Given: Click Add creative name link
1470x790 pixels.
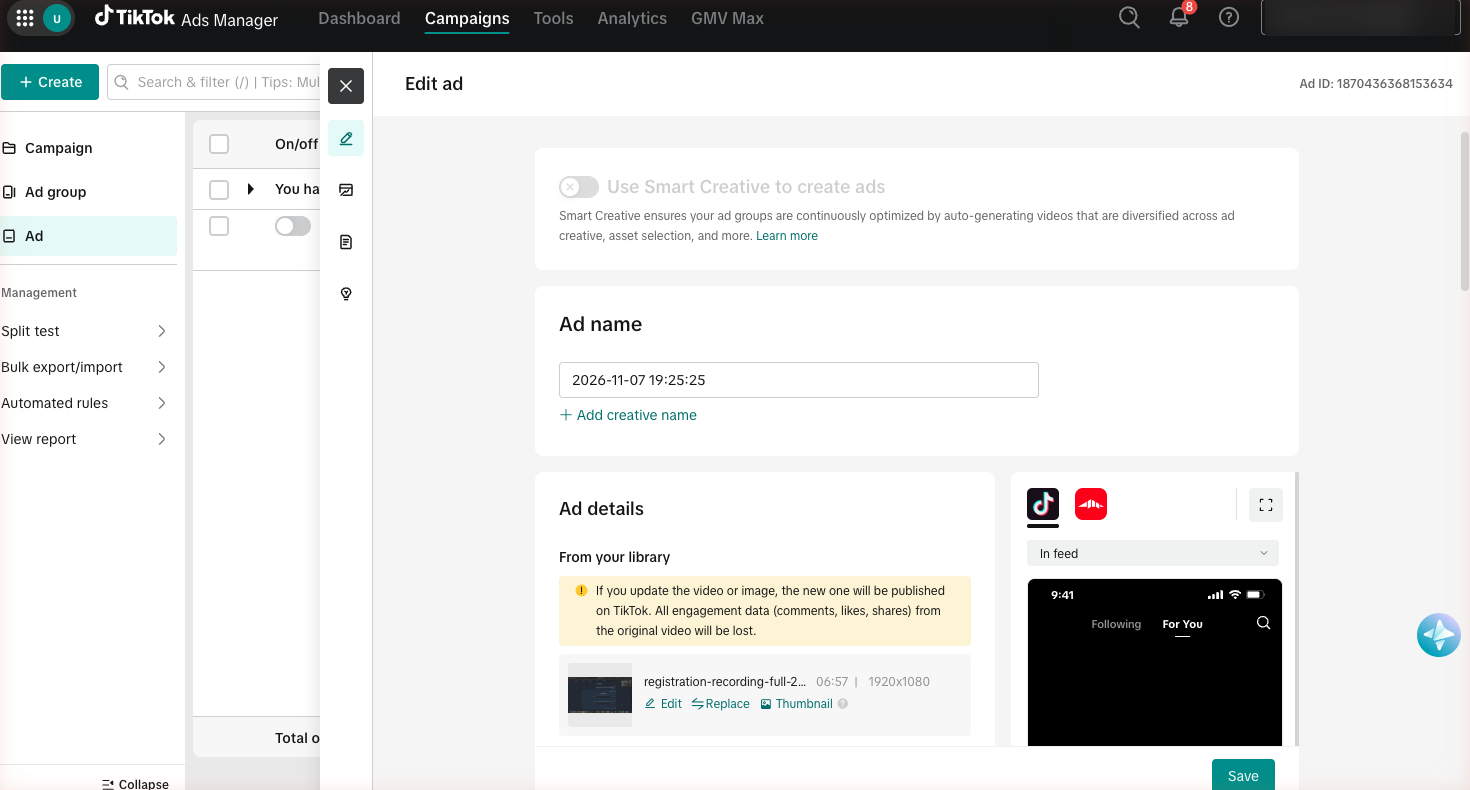Looking at the screenshot, I should [x=628, y=415].
